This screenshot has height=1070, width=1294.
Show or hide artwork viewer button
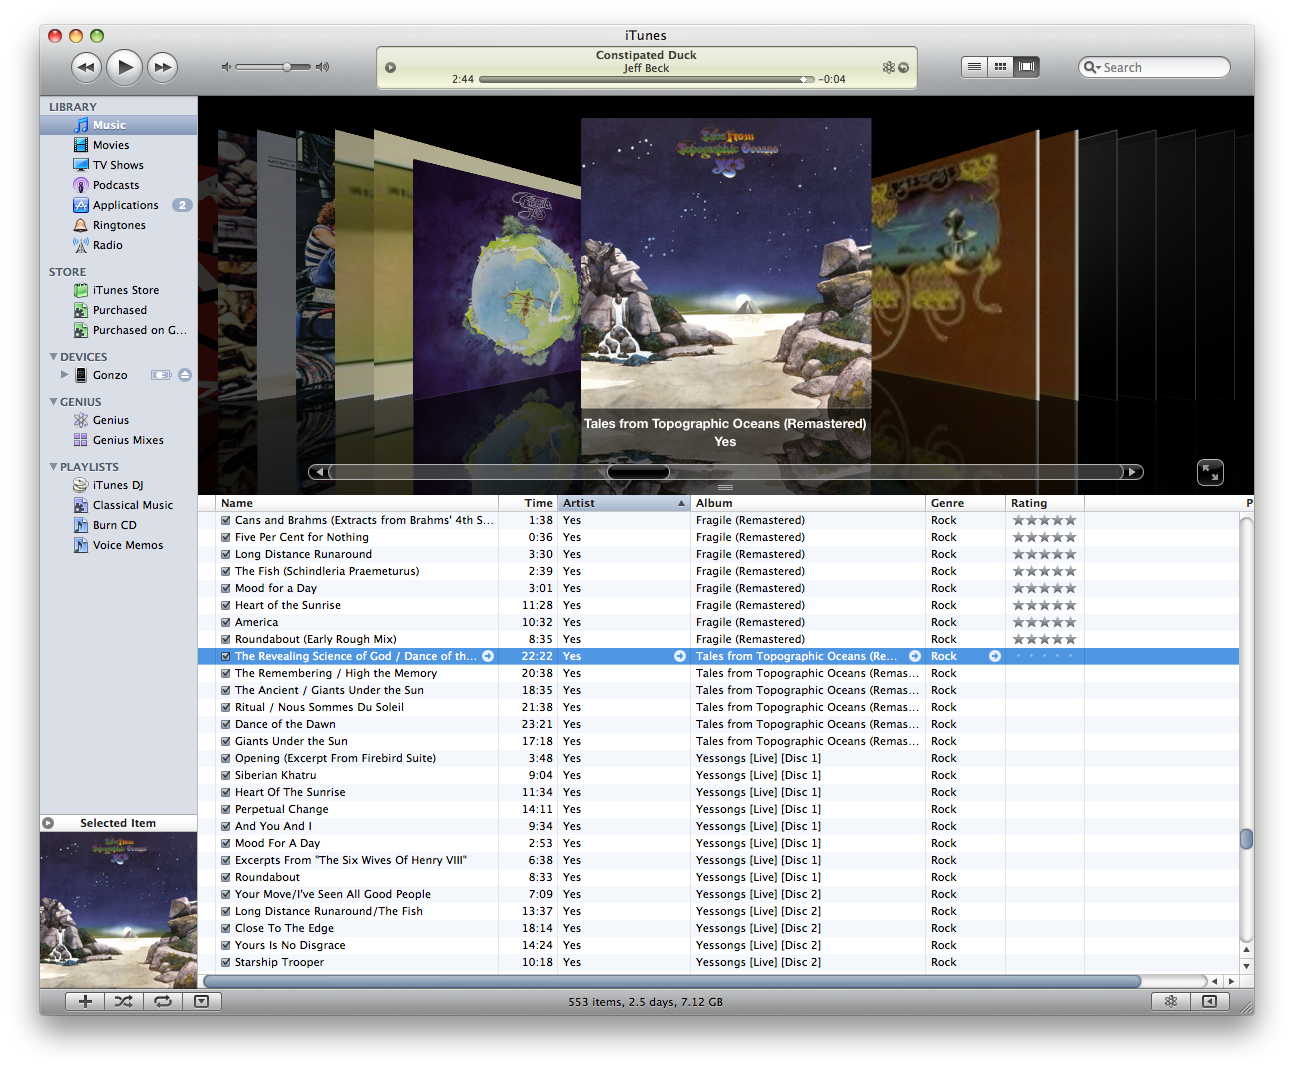(201, 1001)
